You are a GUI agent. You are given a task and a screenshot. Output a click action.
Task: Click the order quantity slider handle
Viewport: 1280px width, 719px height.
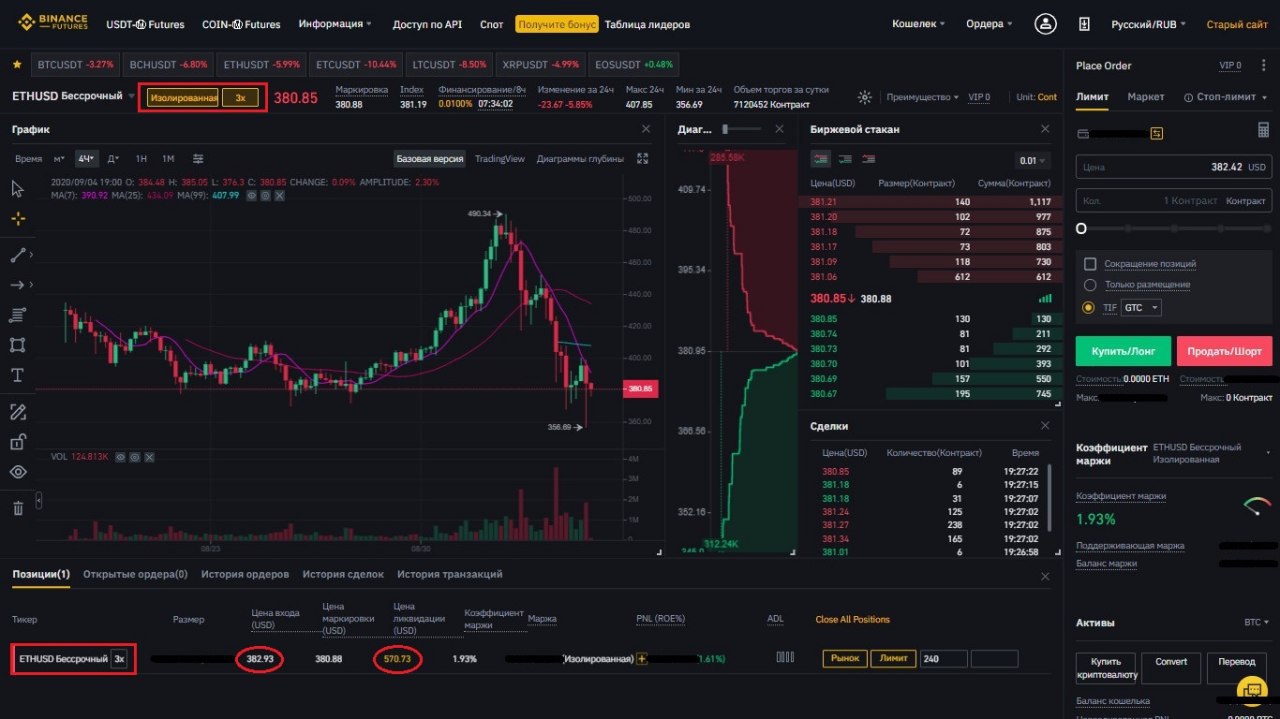point(1081,229)
